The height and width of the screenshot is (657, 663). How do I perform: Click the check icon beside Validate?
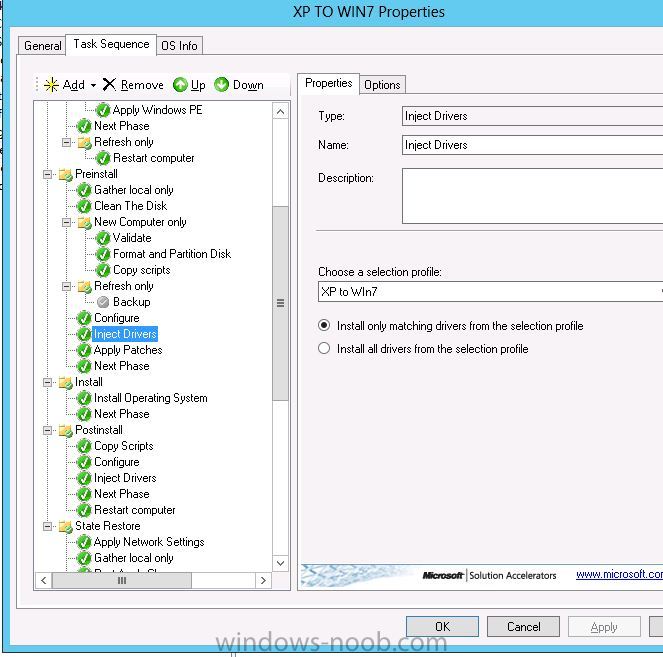[x=103, y=238]
